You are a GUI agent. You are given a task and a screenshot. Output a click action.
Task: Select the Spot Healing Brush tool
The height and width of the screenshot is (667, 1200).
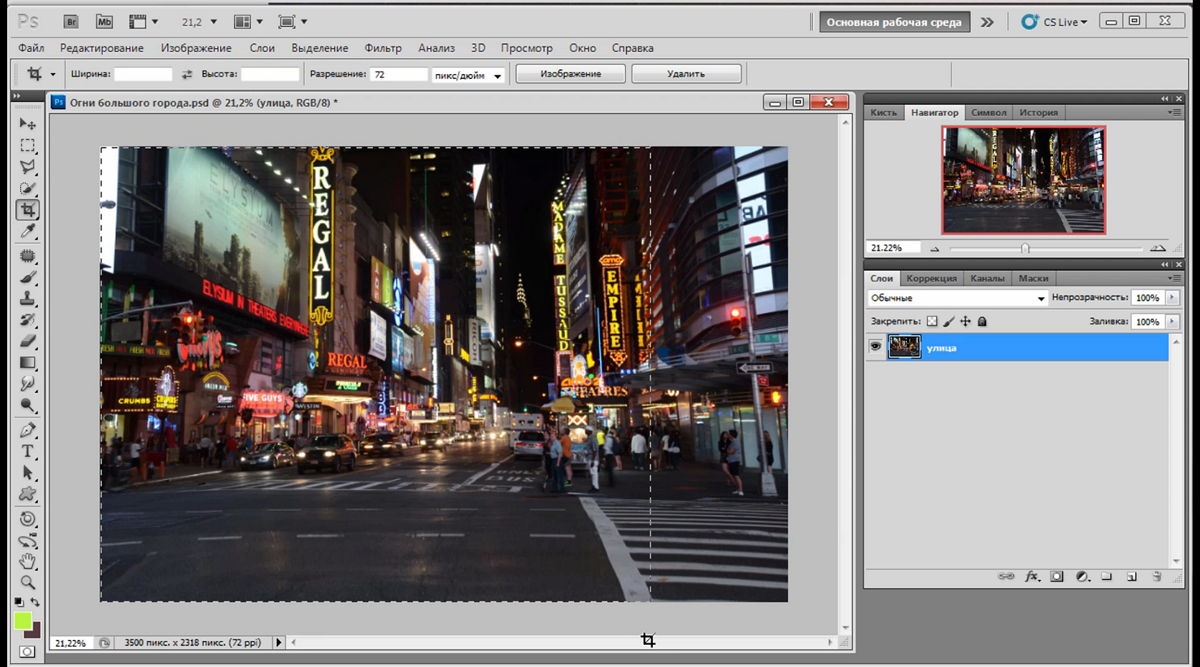(28, 256)
